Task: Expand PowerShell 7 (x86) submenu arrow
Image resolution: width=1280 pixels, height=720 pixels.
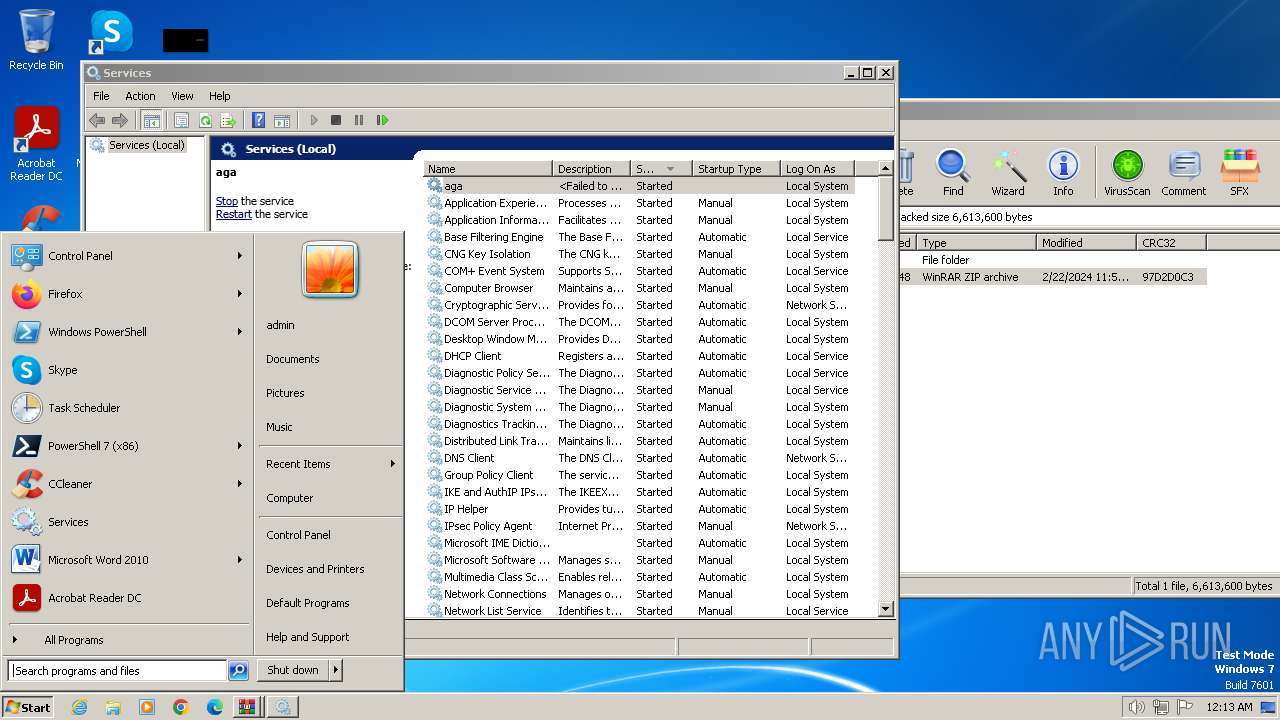Action: (x=240, y=446)
